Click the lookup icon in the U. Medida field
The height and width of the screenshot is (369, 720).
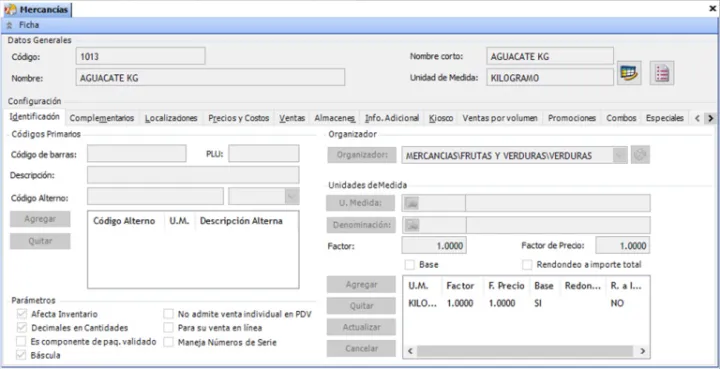click(412, 203)
